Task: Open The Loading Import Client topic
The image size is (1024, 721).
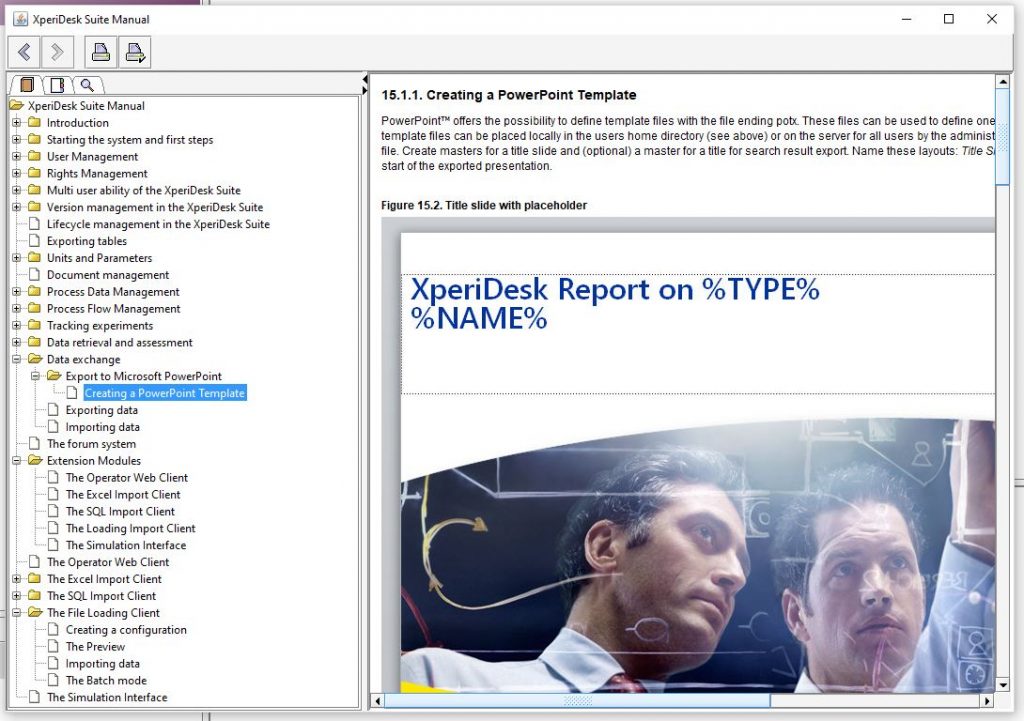Action: point(131,528)
